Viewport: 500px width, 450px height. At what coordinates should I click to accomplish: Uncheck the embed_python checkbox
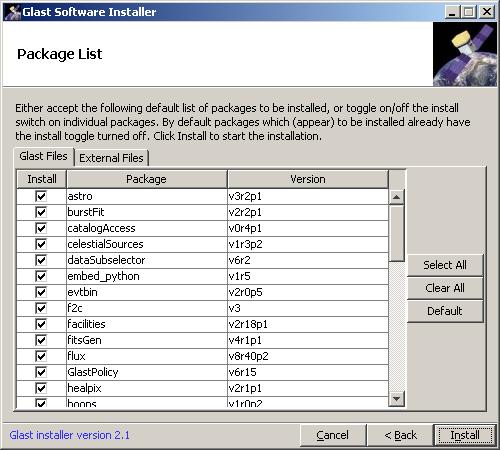pos(41,276)
